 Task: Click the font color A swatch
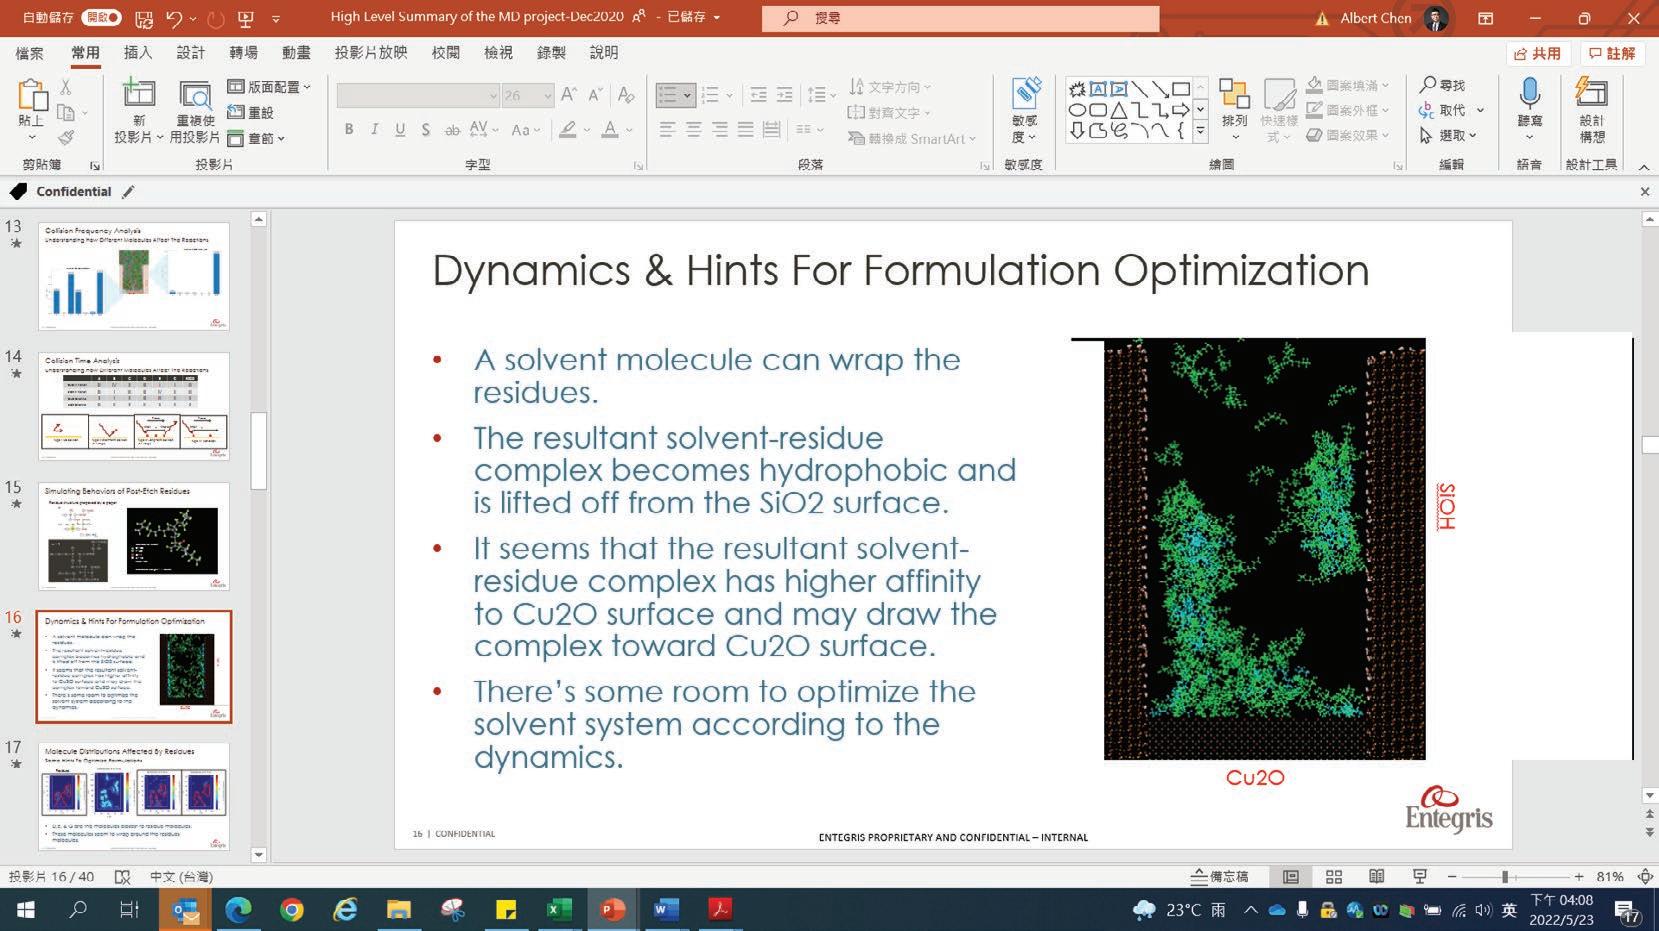pos(610,129)
